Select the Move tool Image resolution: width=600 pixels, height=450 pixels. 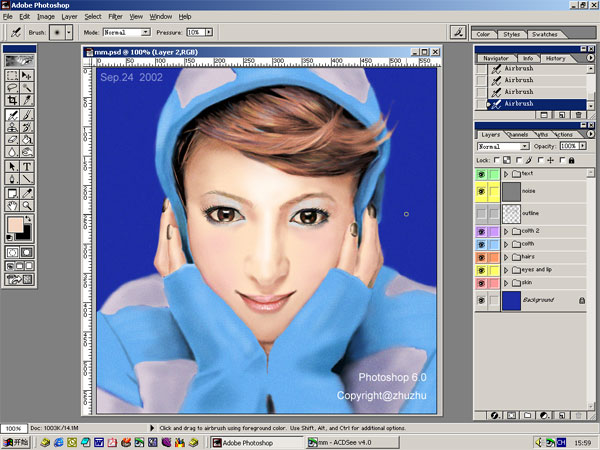pos(26,75)
